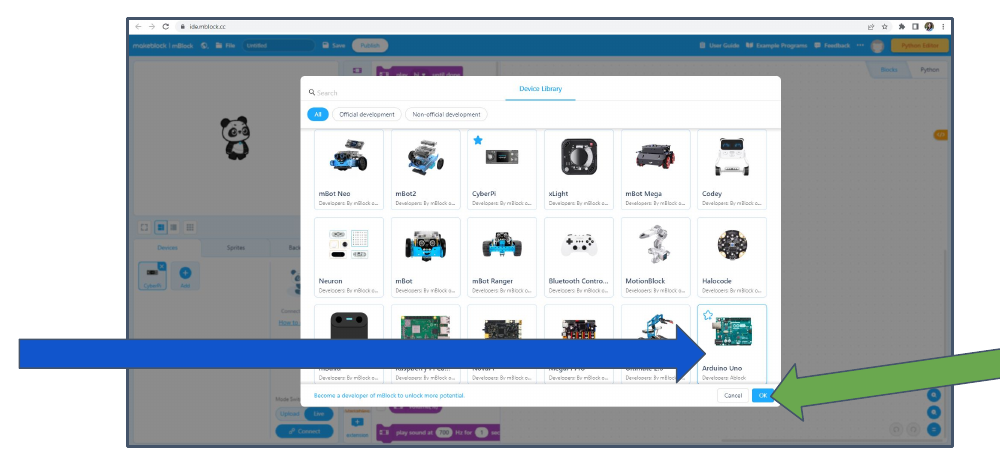Viewport: 1000px width, 460px height.
Task: Select the mBot Mega device card
Action: (x=656, y=170)
